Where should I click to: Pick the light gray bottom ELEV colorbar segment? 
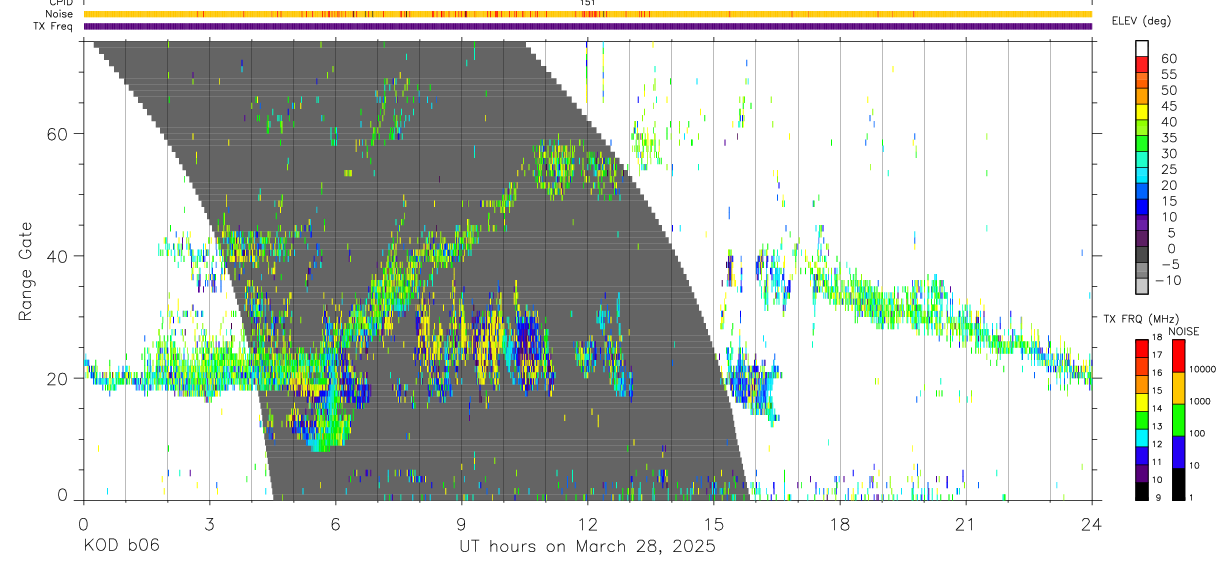pyautogui.click(x=1142, y=287)
